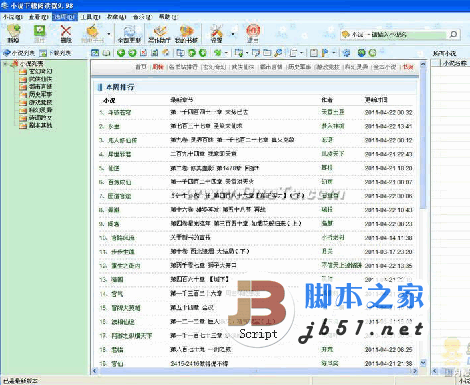Viewport: 470px width, 385px height.
Task: Click the globe icon in second toolbar
Action: tap(362, 53)
